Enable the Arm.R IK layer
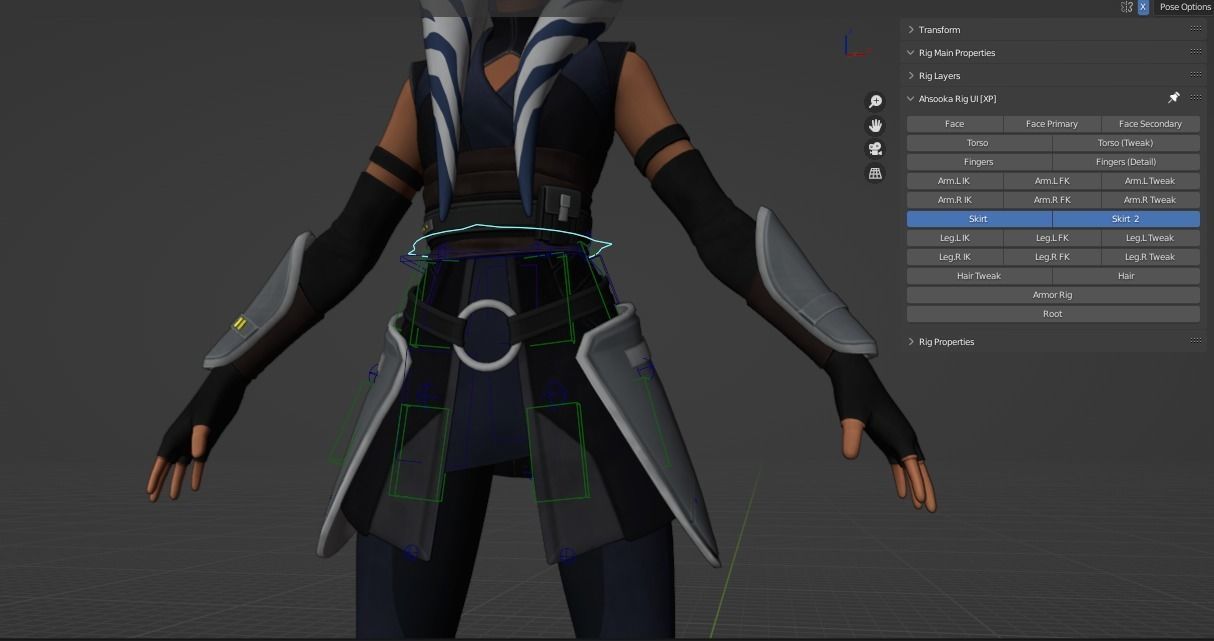The width and height of the screenshot is (1214, 641). click(955, 200)
